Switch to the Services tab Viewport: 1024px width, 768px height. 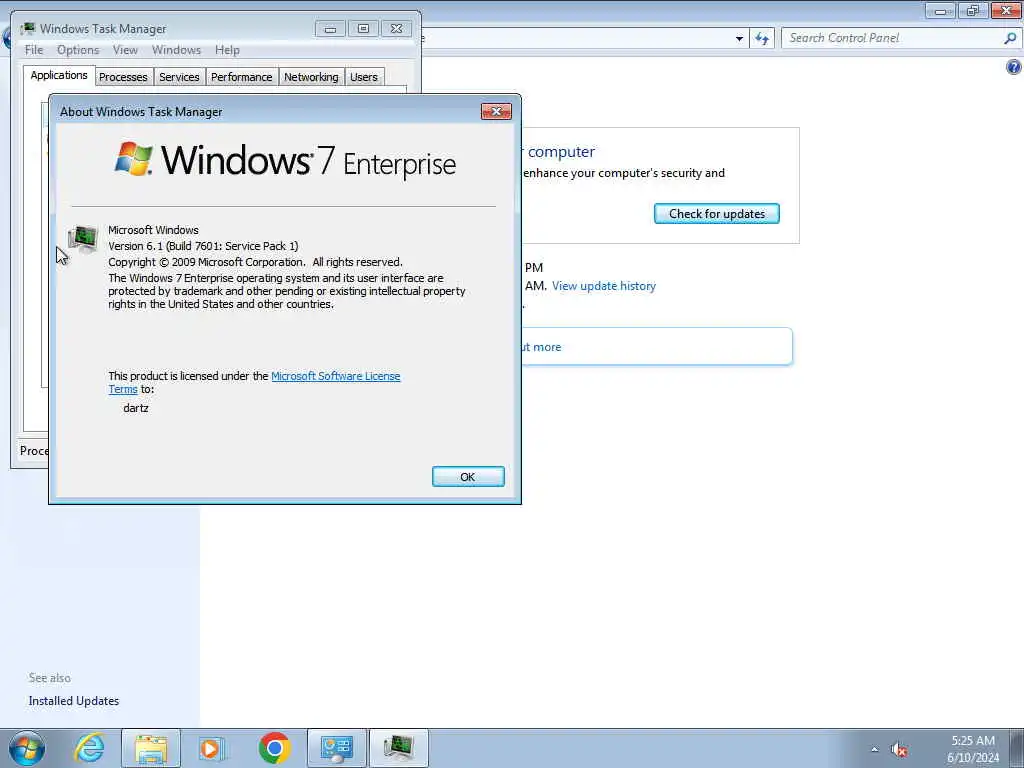tap(179, 77)
